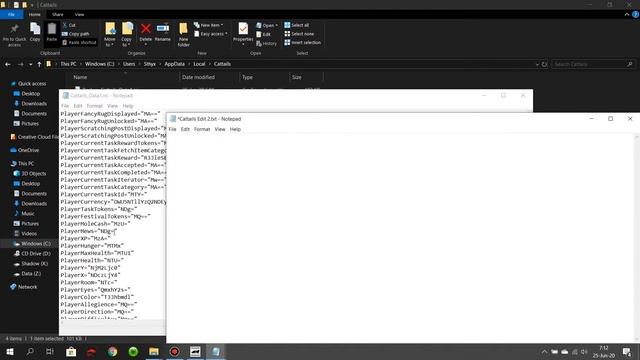Switch to the Share ribbon tab

[58, 14]
